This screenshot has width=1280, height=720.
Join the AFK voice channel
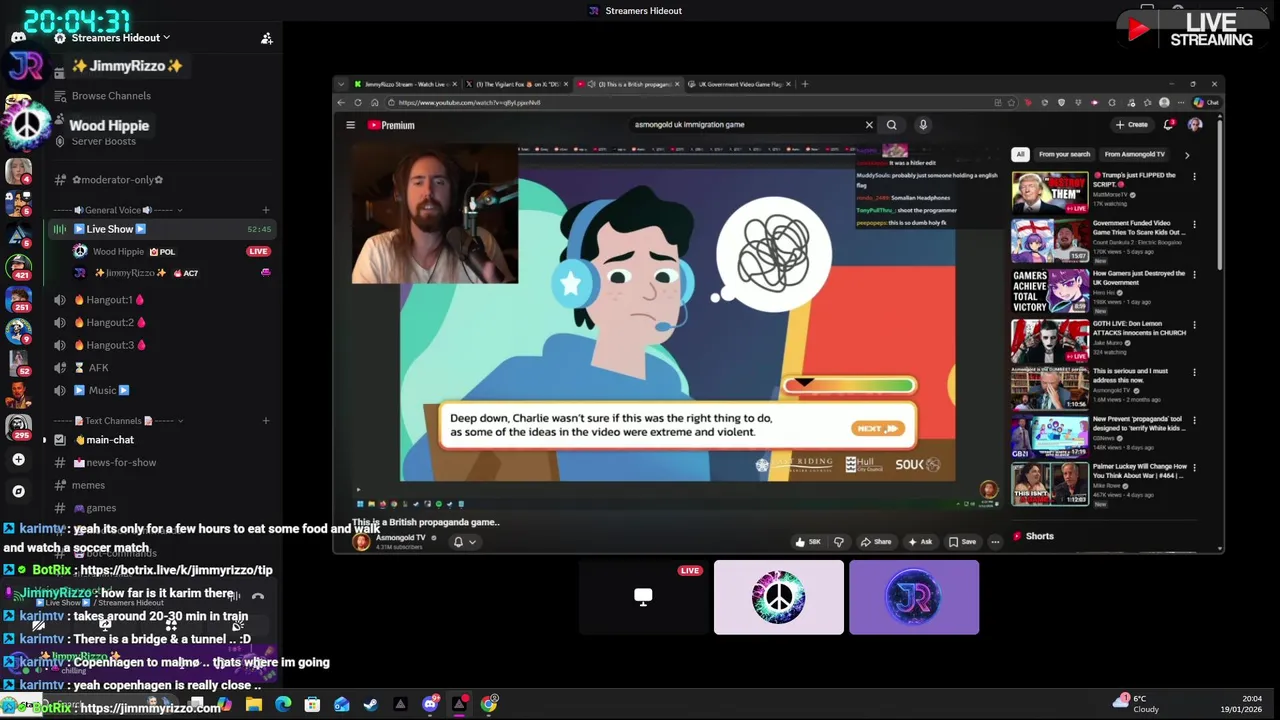(98, 368)
